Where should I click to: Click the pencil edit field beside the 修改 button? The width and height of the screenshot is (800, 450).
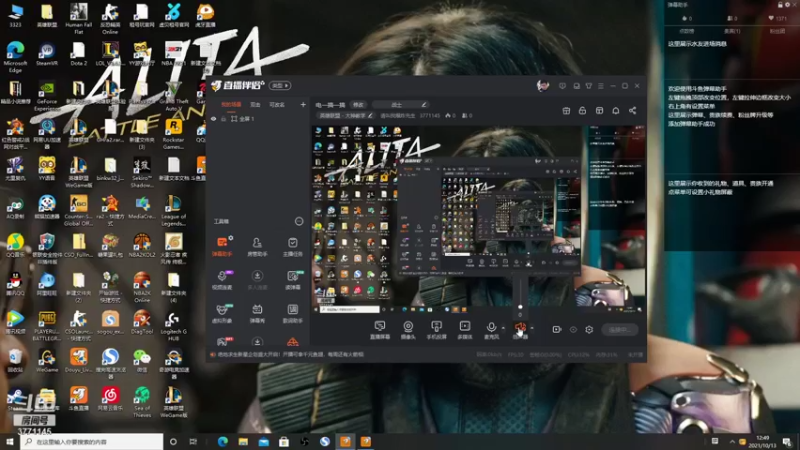[x=401, y=105]
